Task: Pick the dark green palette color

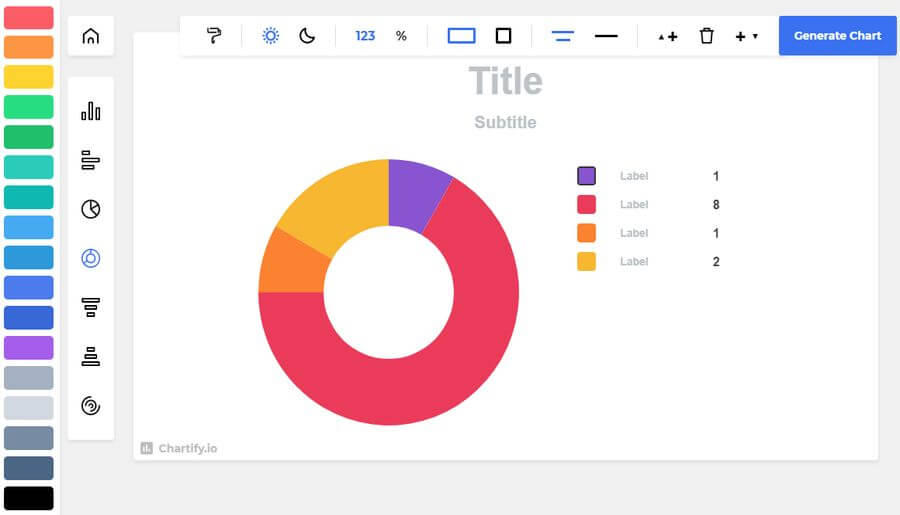Action: click(29, 137)
